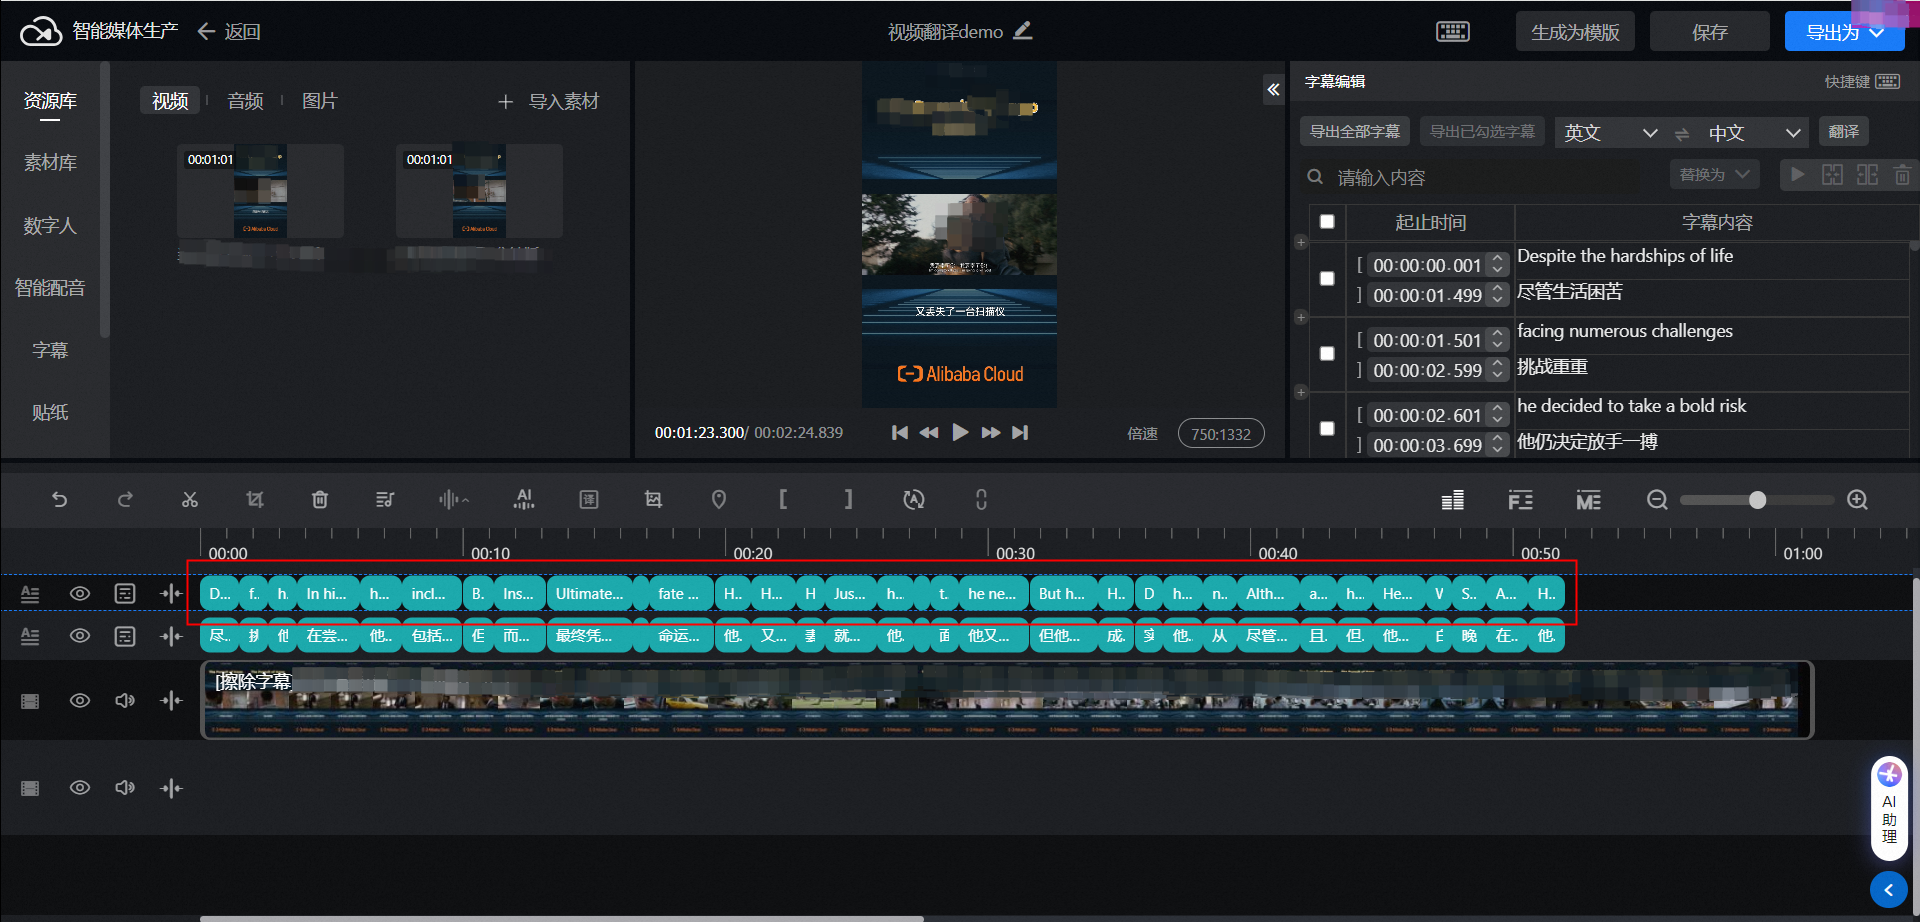The height and width of the screenshot is (922, 1920).
Task: Open 字幕 in the sidebar
Action: 50,350
